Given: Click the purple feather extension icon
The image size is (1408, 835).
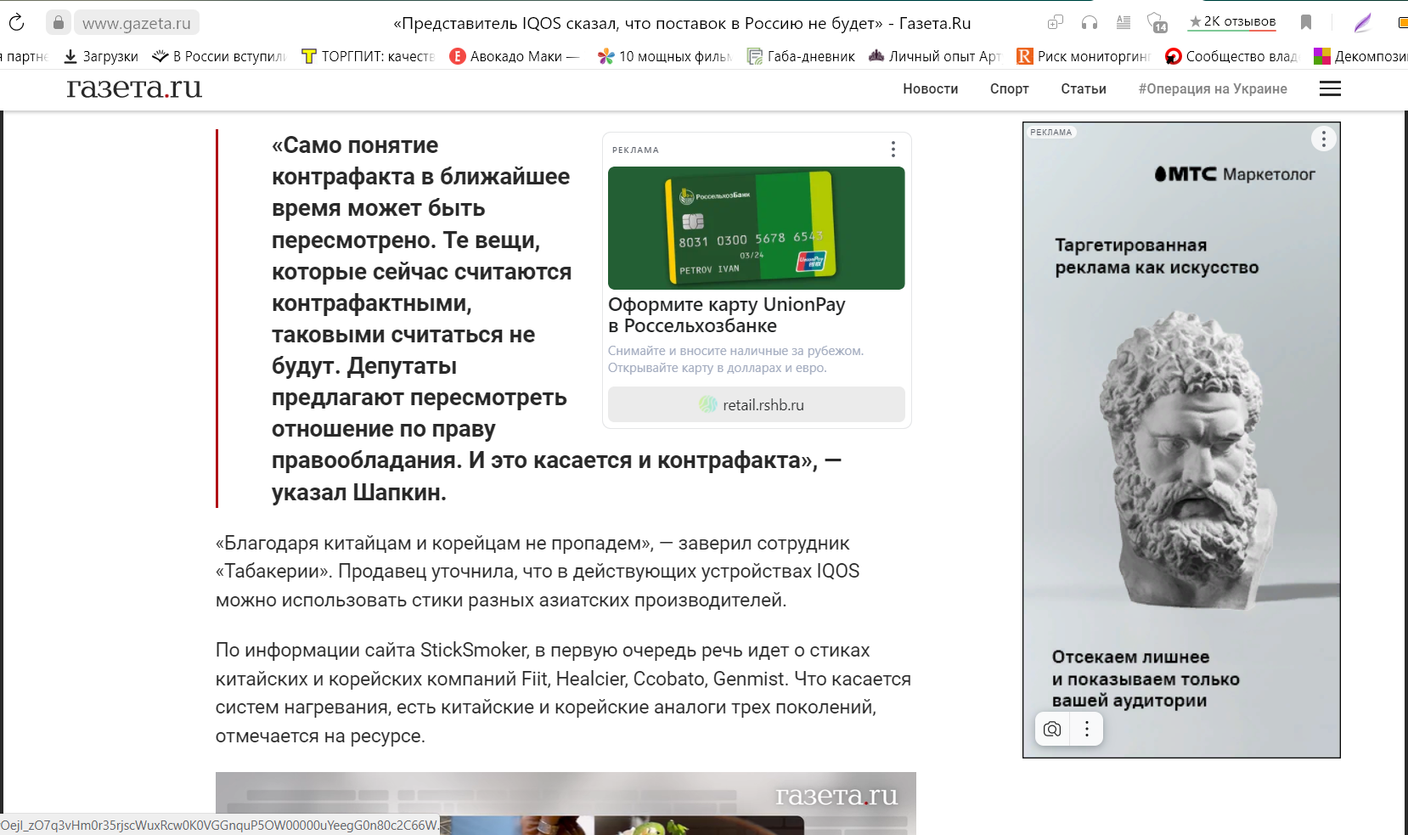Looking at the screenshot, I should [1362, 22].
